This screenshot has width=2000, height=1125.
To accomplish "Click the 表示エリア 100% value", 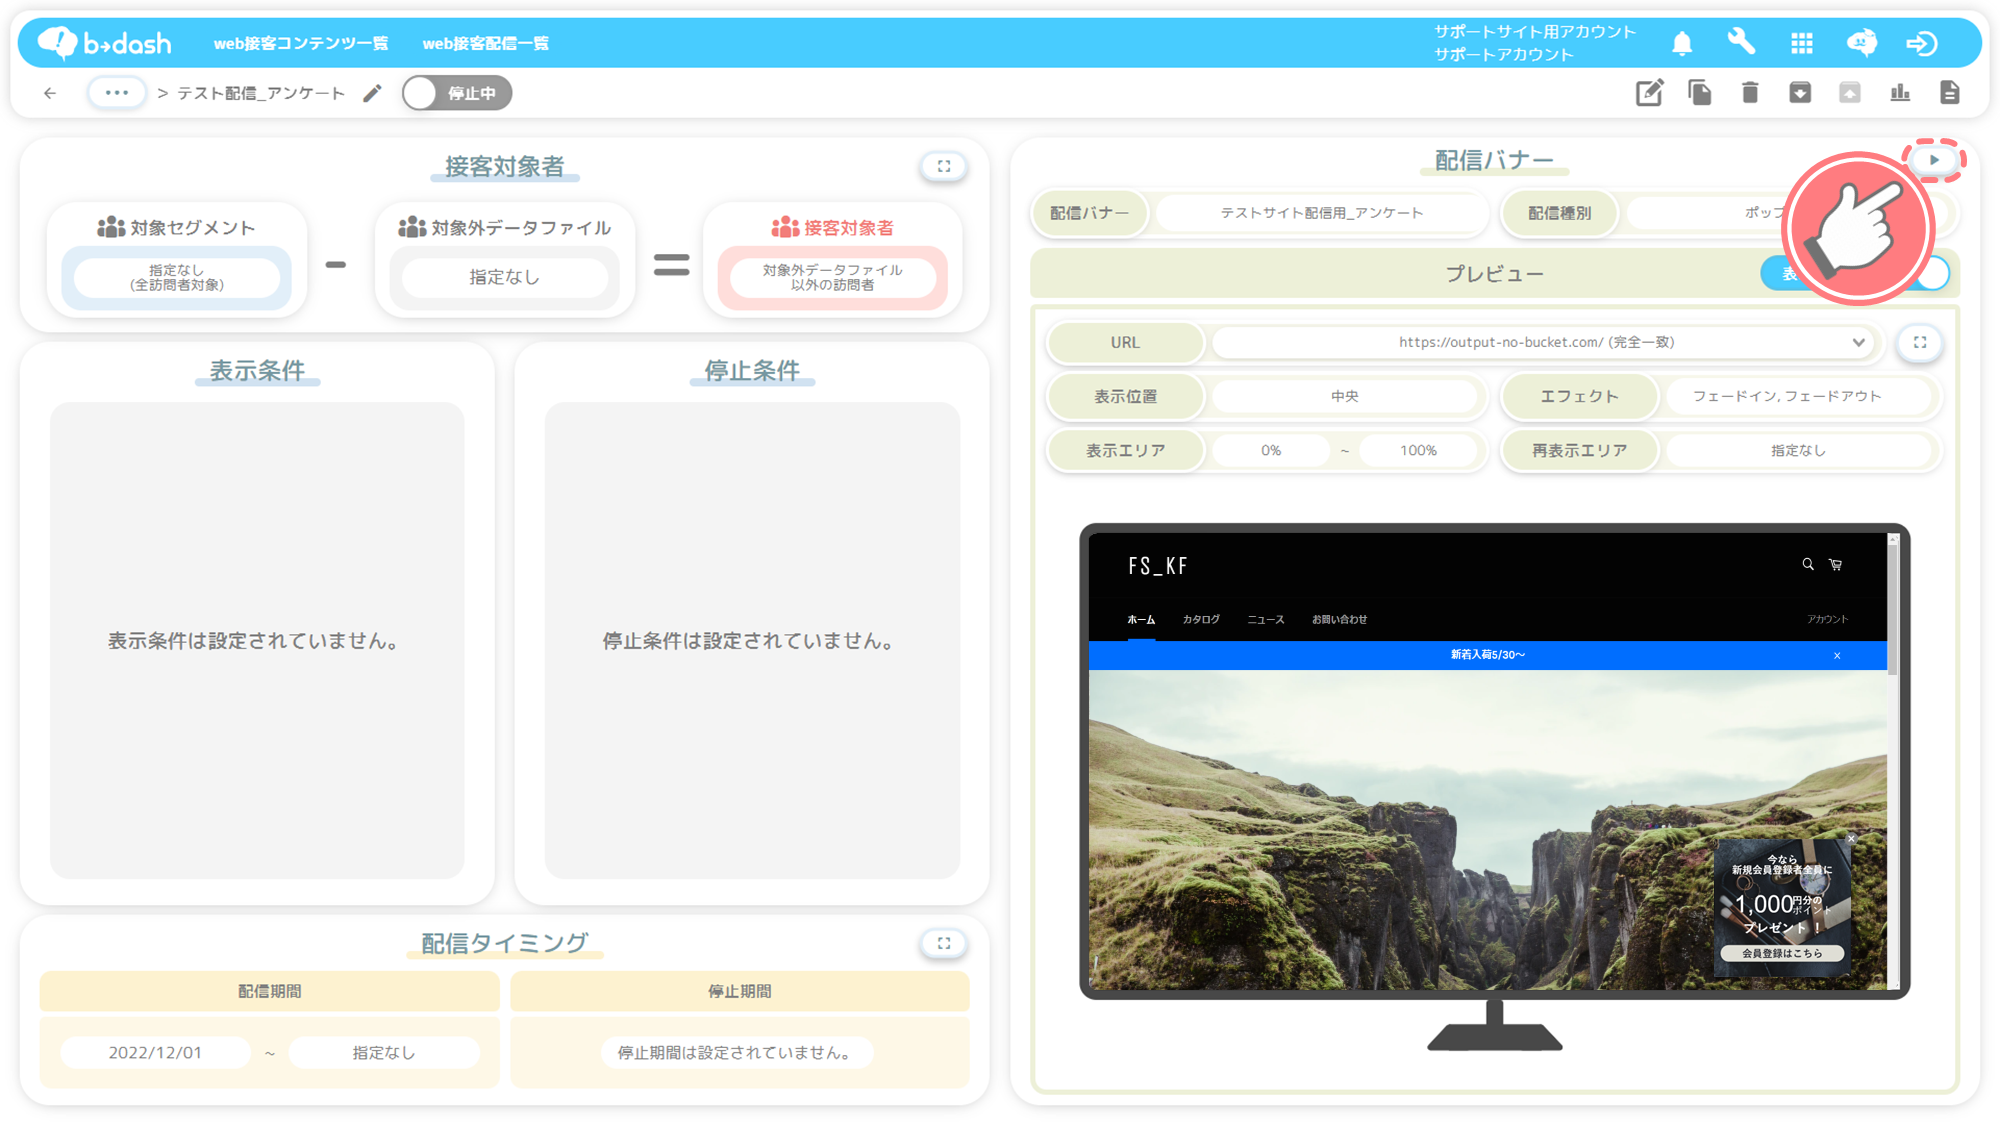I will [x=1418, y=450].
